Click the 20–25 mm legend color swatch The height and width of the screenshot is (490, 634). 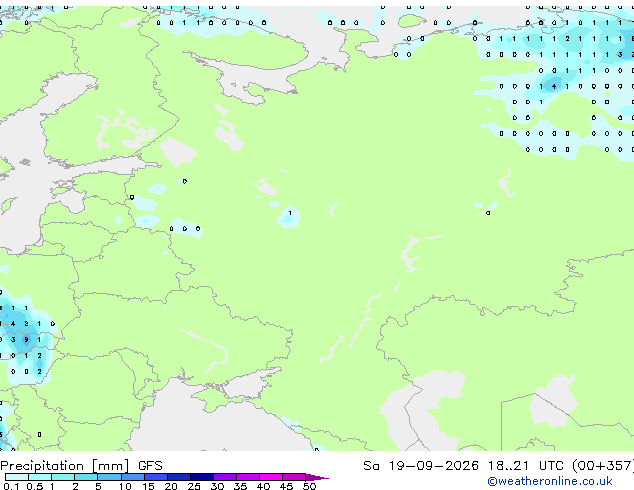[x=179, y=477]
